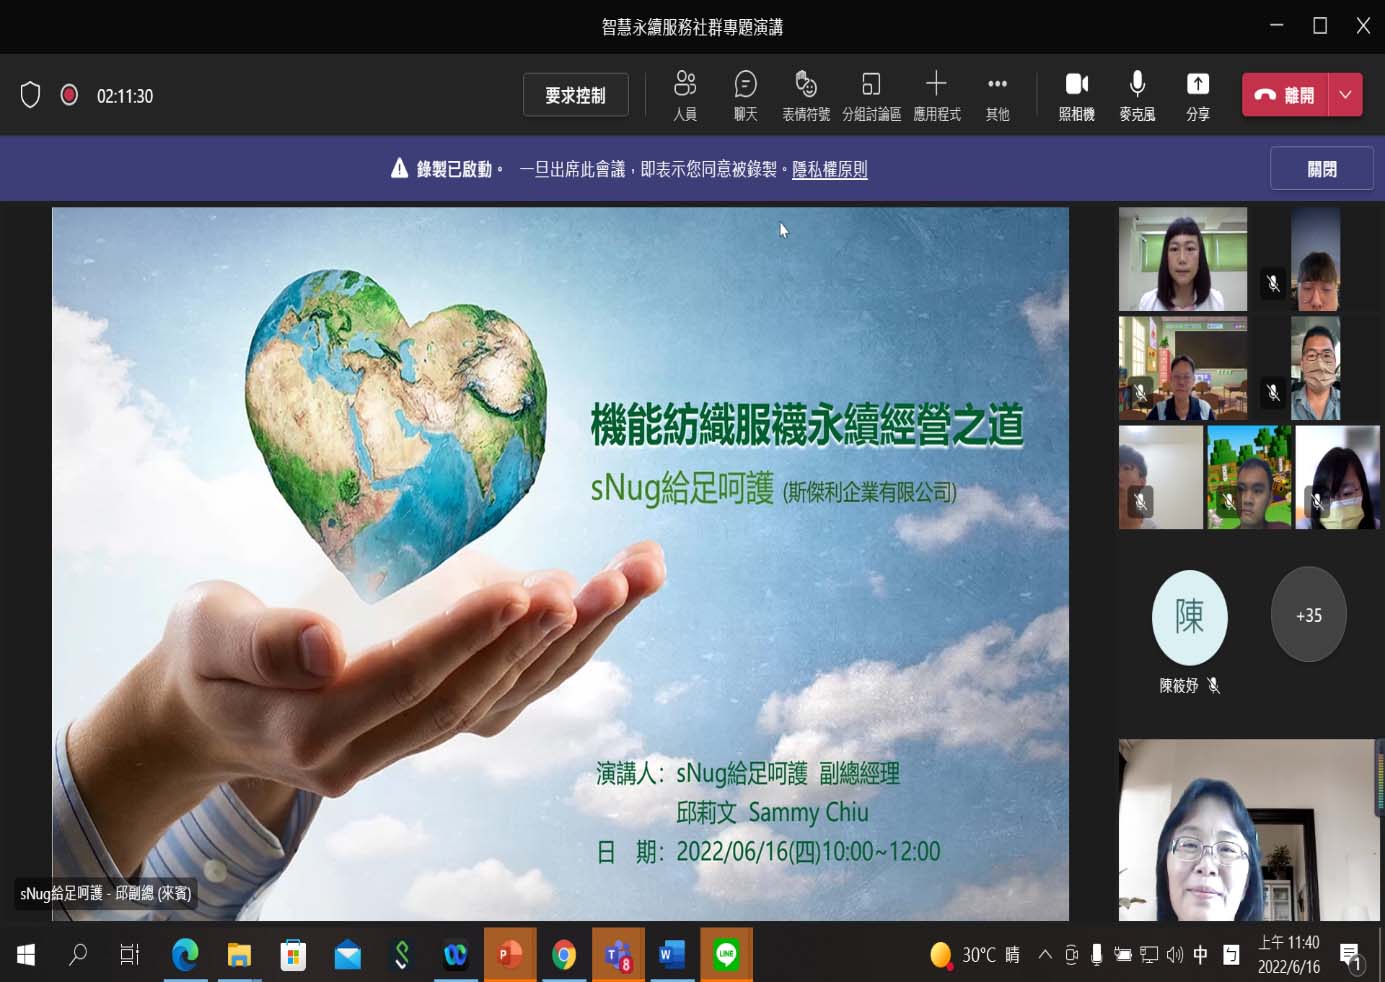Open the weather widget 30°C 晴
Screen dimensions: 1385x982
click(x=975, y=955)
